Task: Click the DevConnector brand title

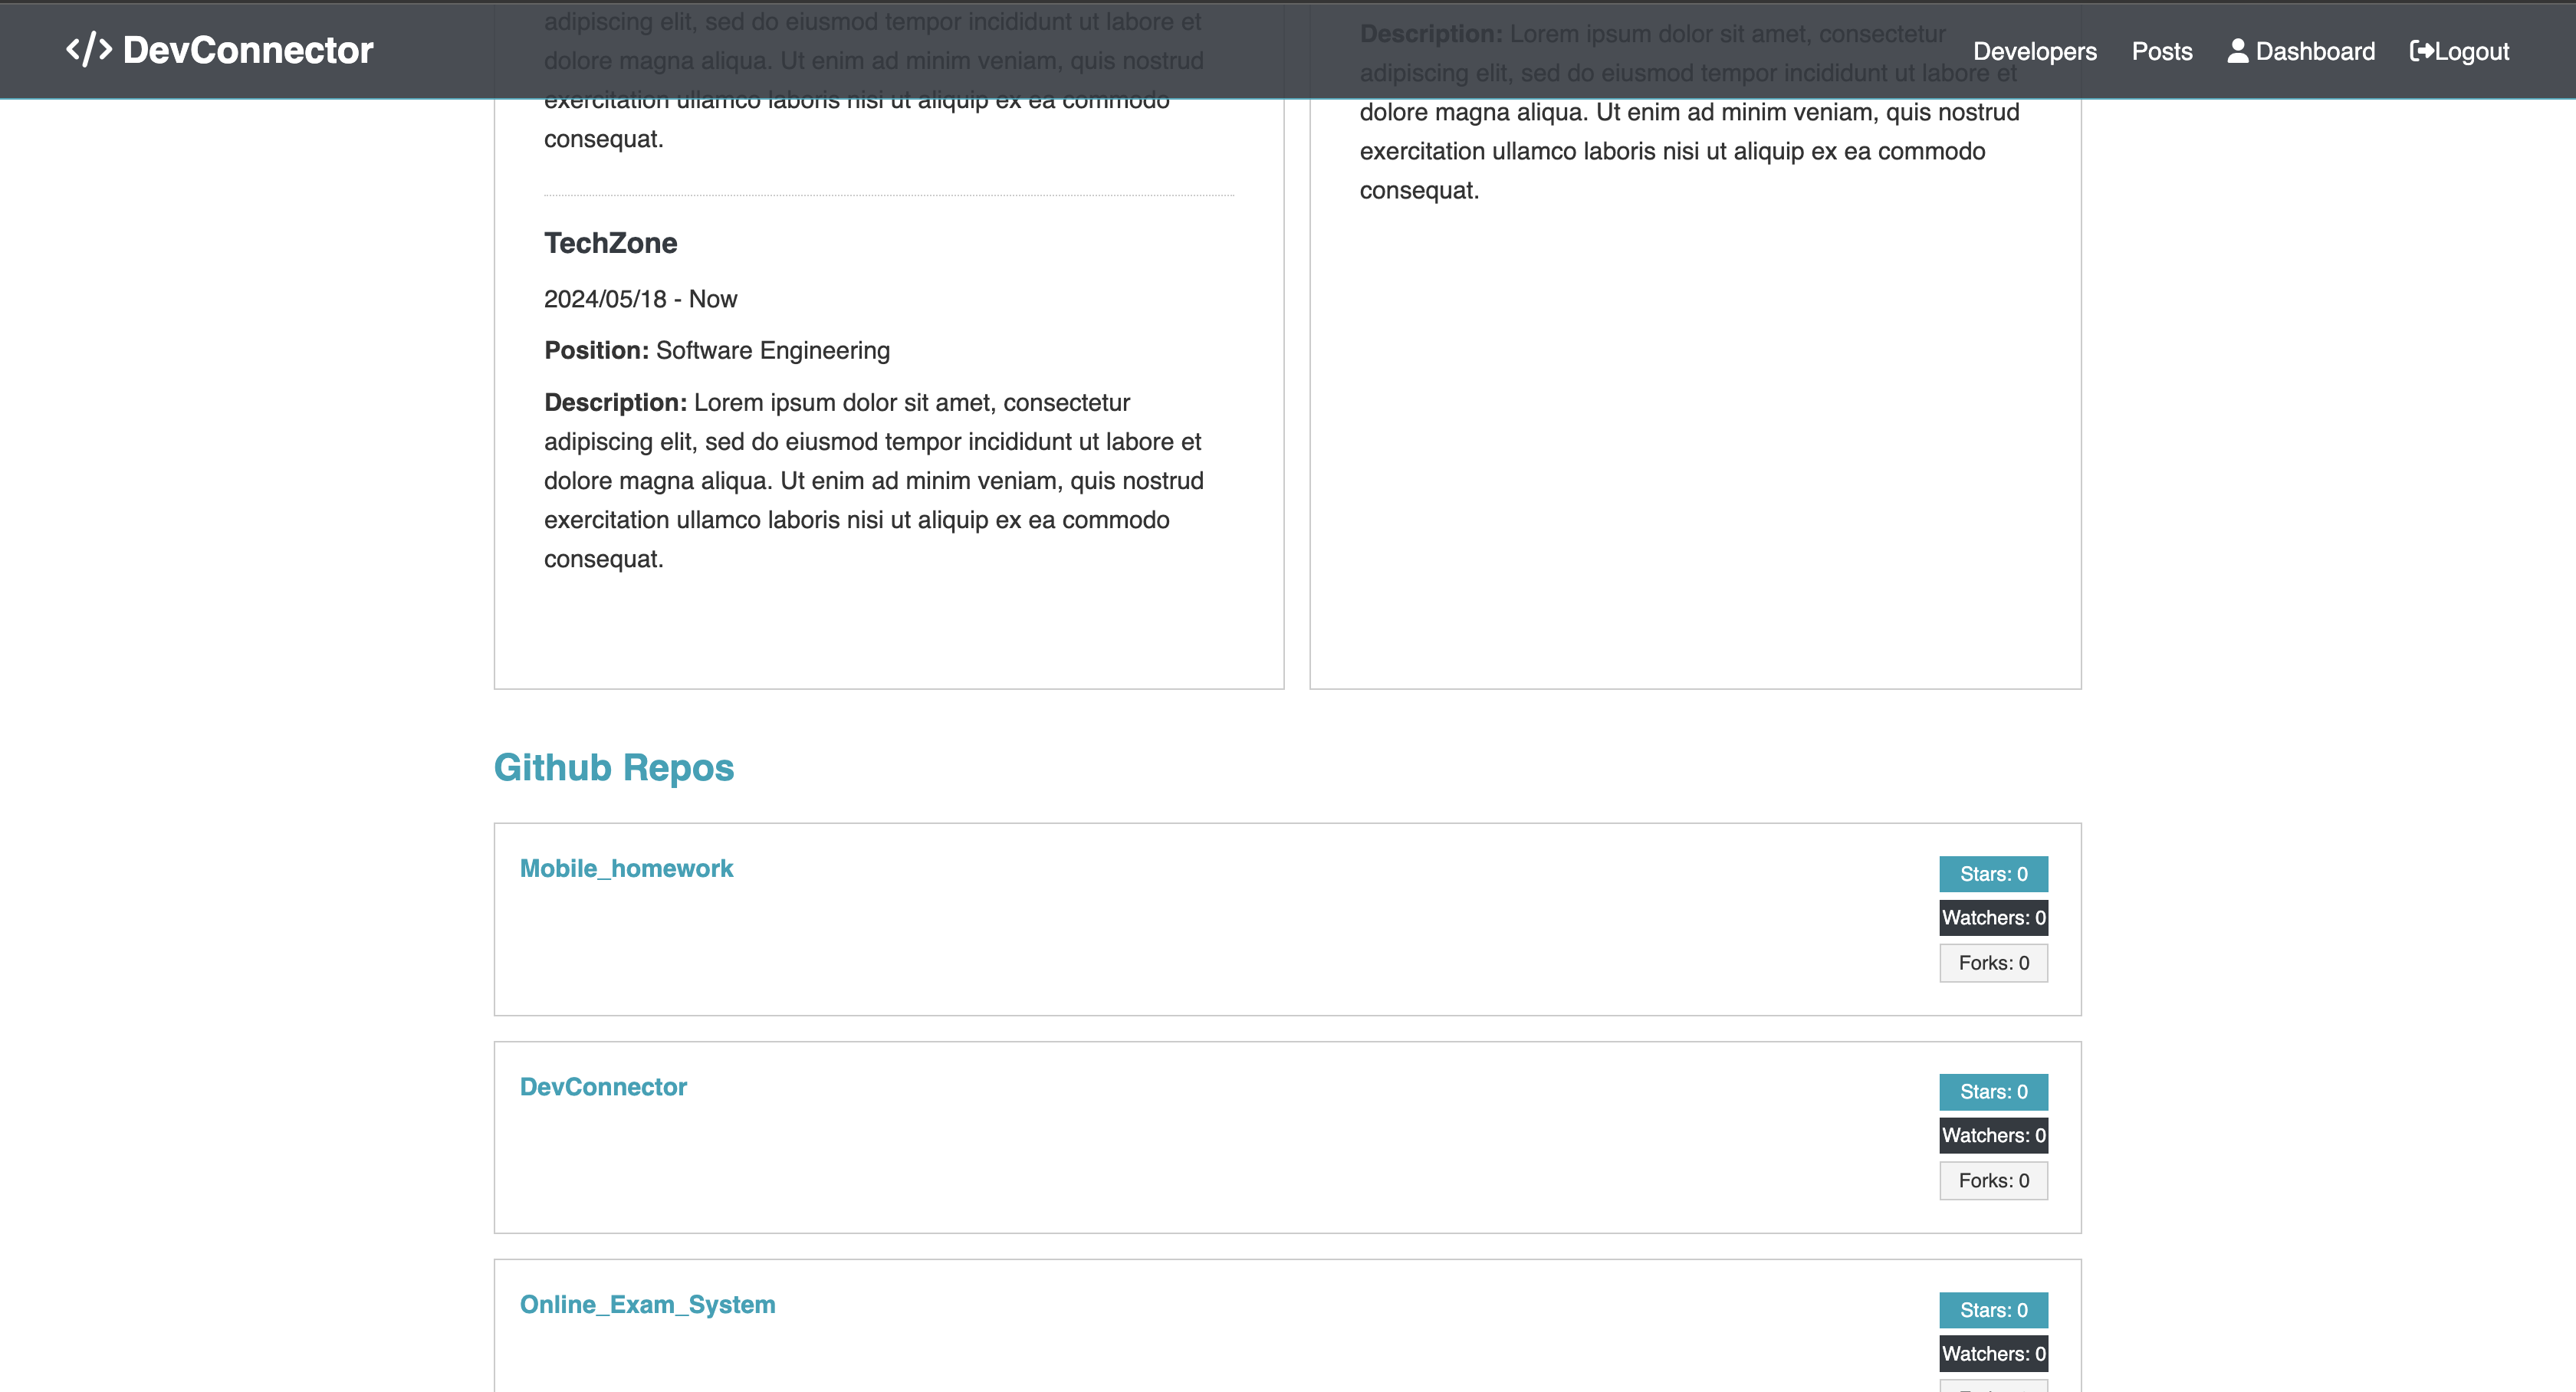Action: coord(247,50)
